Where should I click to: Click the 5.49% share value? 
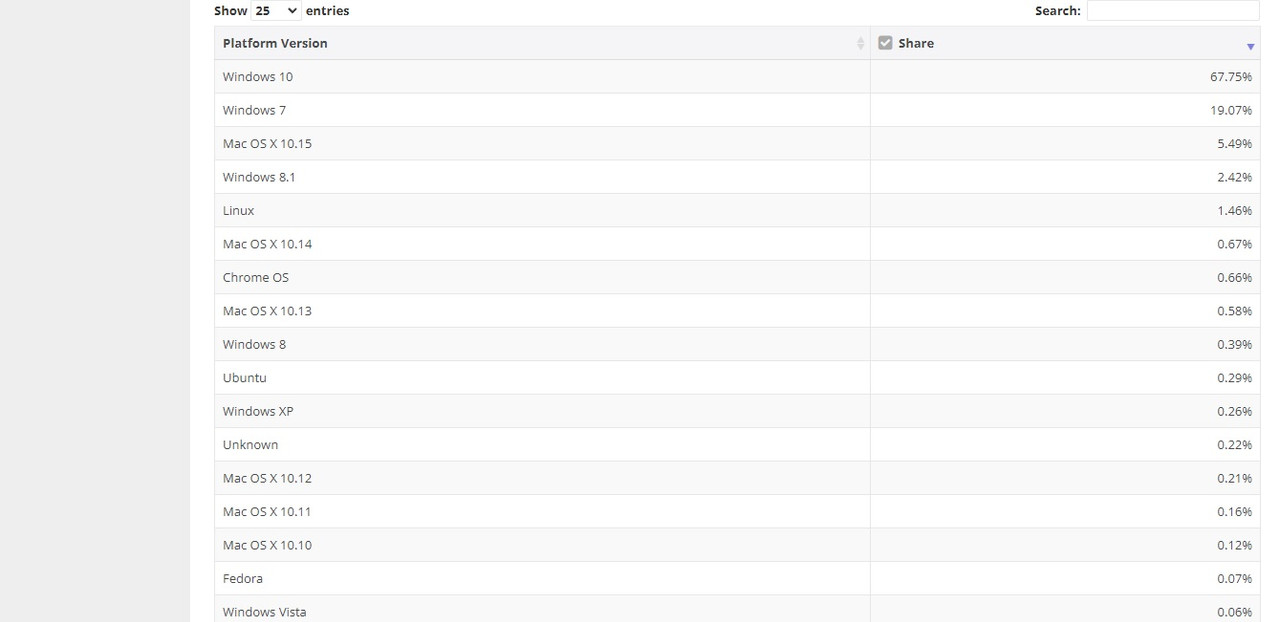tap(1235, 144)
